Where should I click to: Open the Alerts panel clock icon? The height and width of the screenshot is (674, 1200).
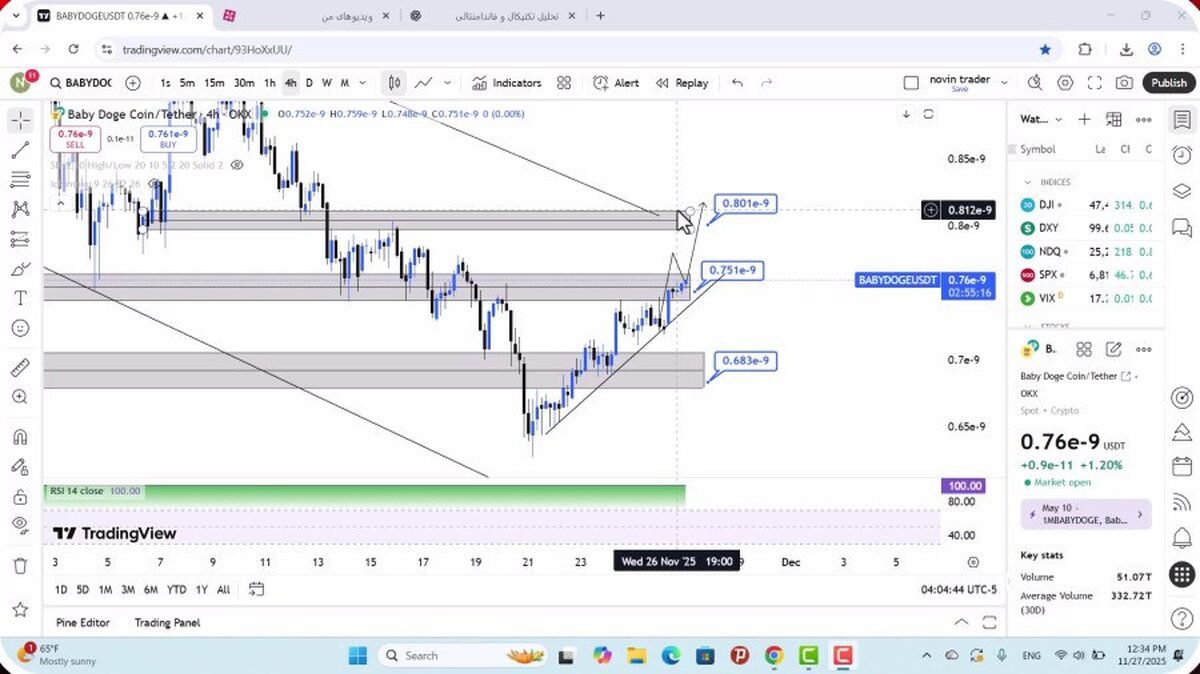(1181, 155)
